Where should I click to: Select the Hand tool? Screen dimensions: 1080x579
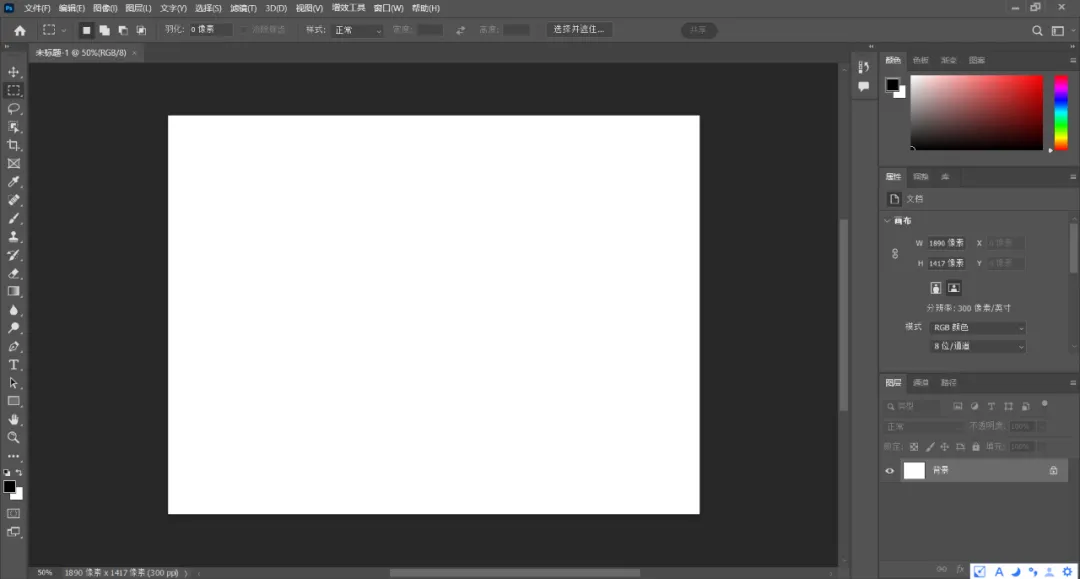13,419
